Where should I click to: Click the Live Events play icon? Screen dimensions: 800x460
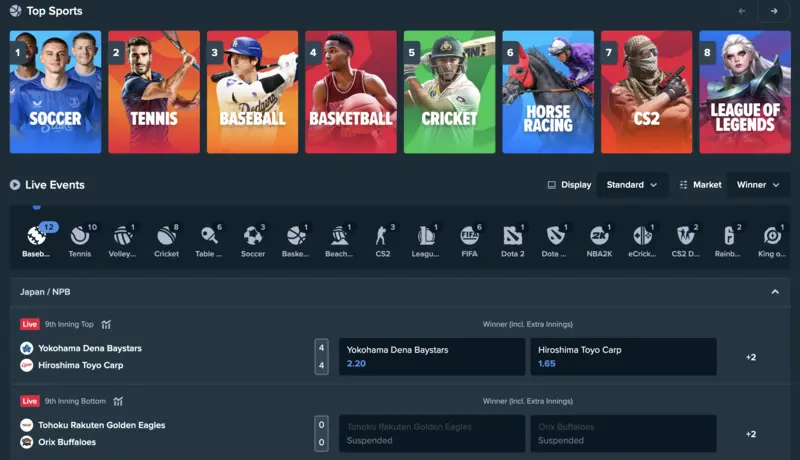coord(15,185)
